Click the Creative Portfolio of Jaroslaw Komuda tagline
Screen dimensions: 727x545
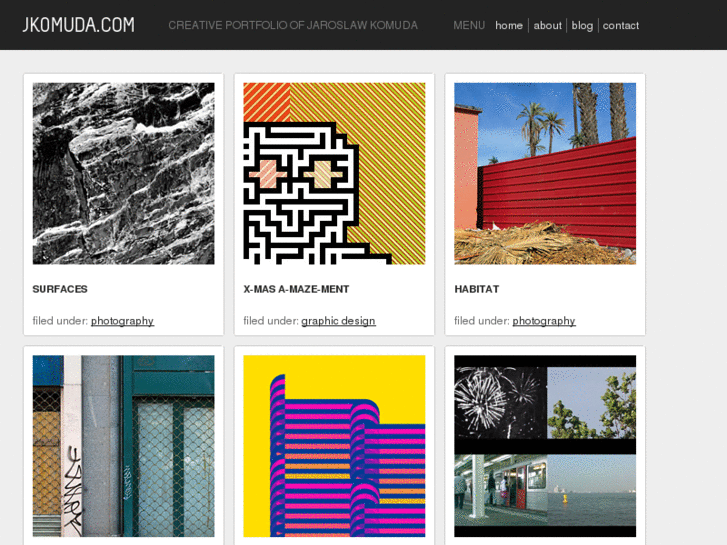click(x=293, y=26)
